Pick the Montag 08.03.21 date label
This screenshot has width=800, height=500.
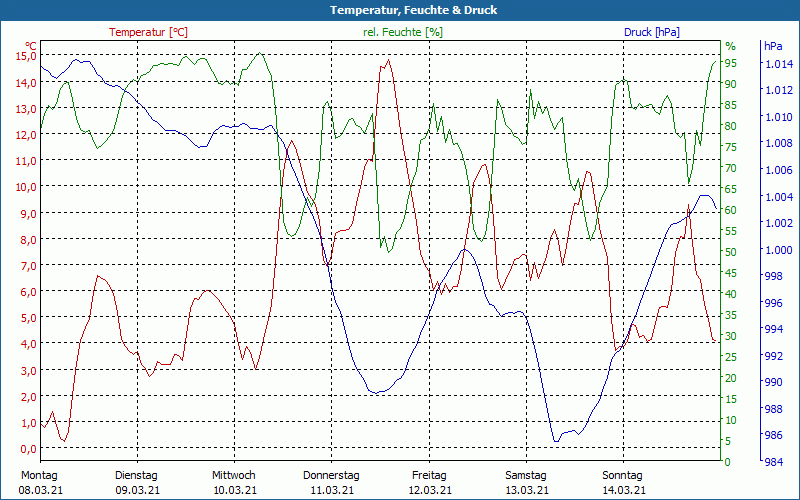click(39, 482)
